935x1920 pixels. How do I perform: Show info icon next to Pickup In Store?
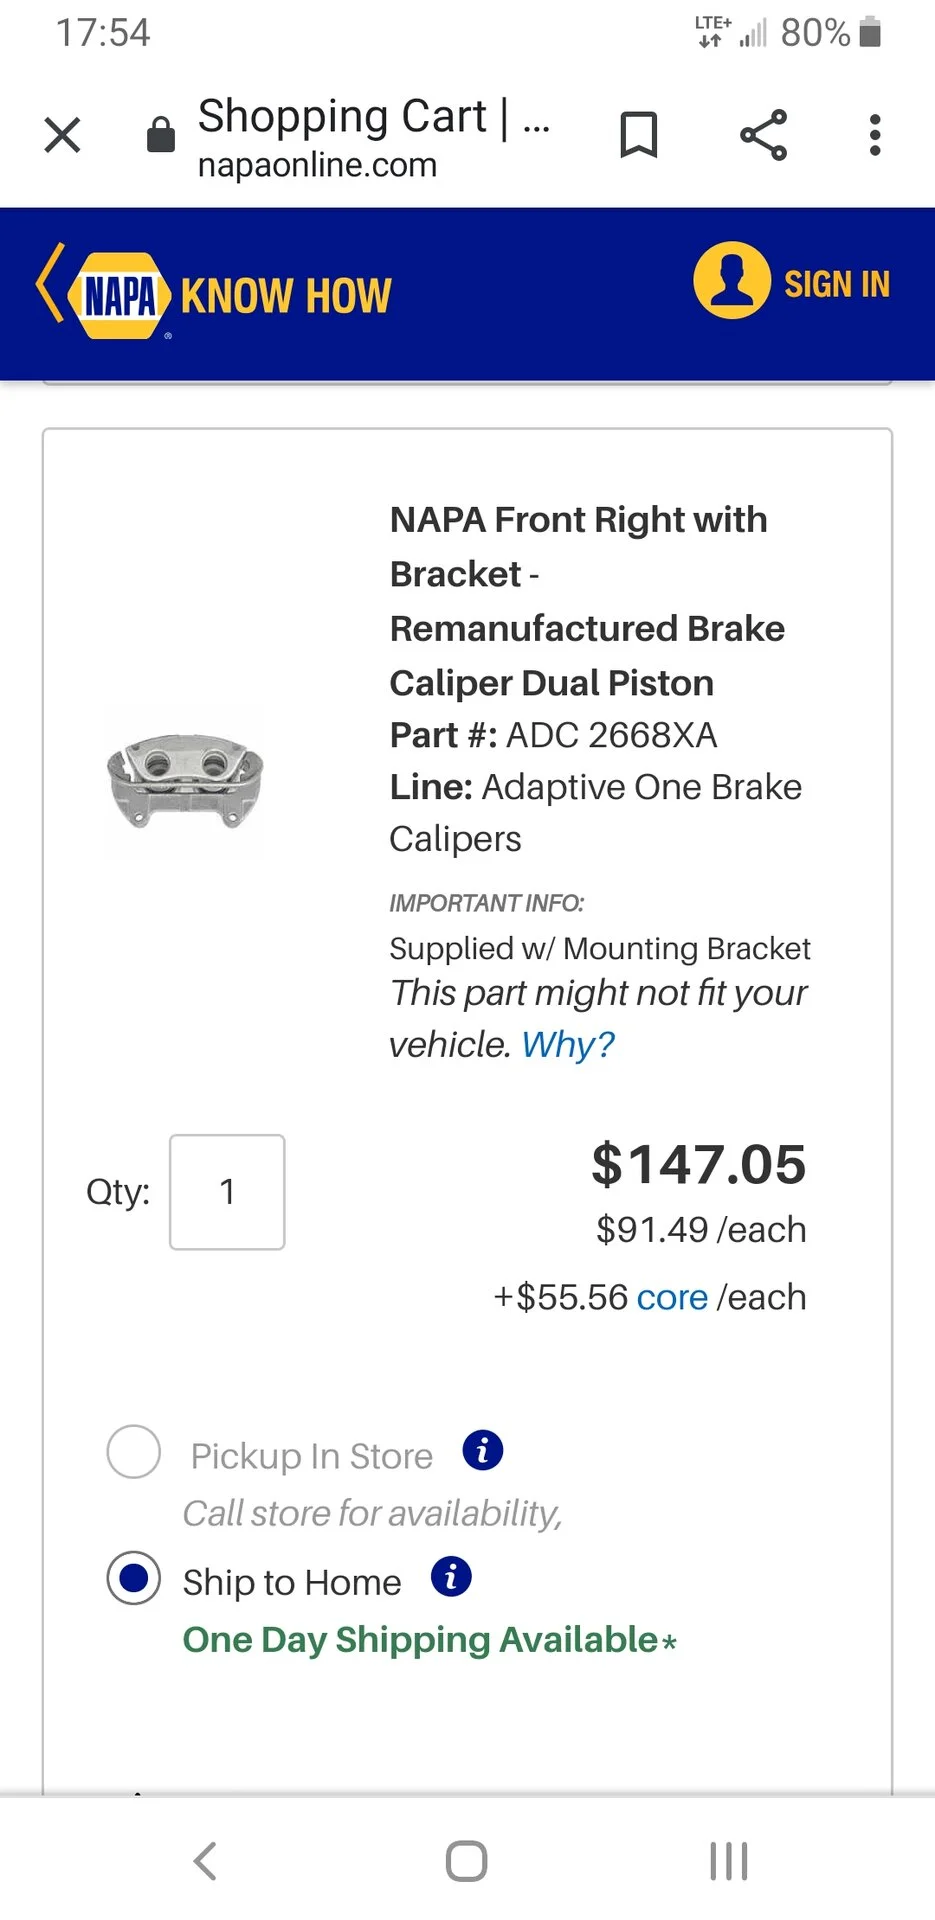483,1450
